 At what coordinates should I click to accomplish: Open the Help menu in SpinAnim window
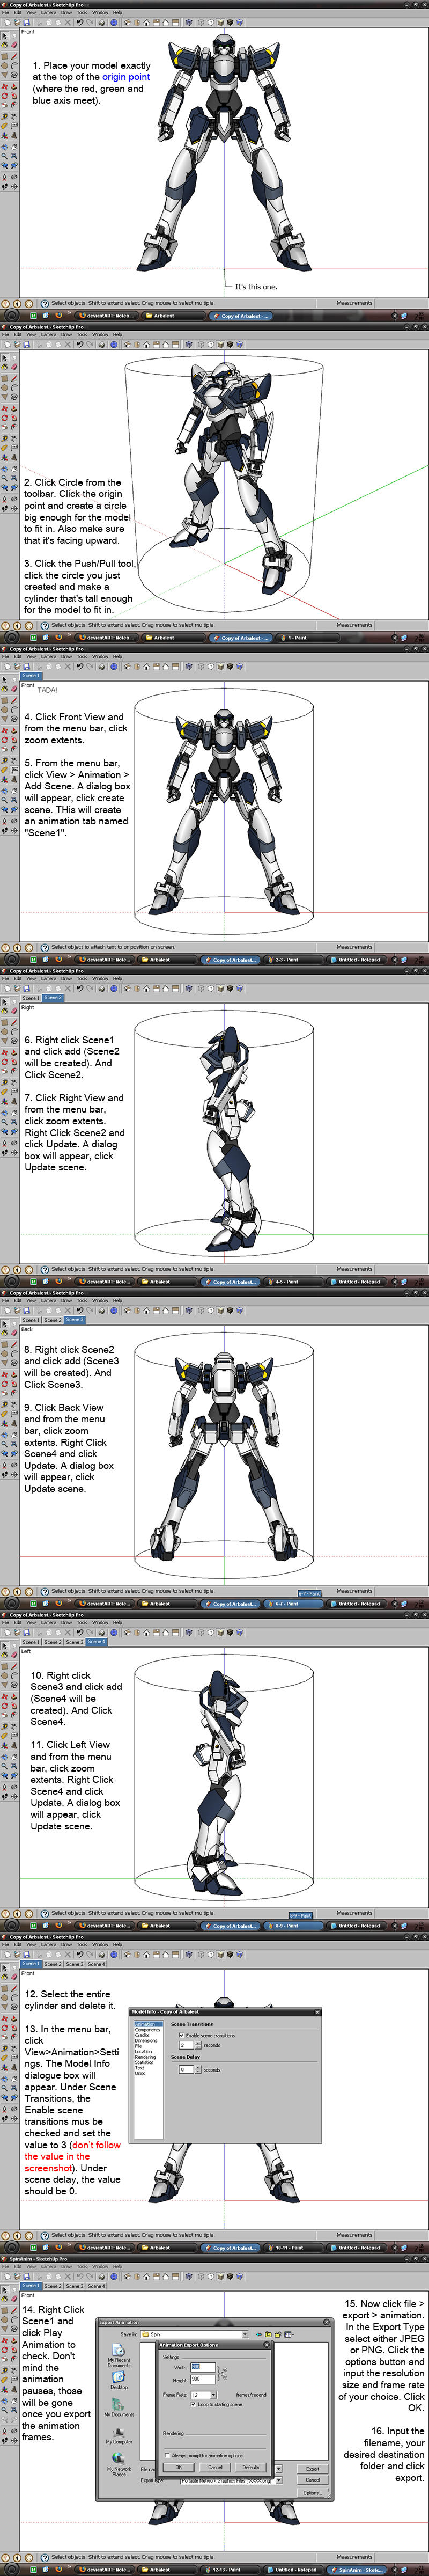point(117,2267)
